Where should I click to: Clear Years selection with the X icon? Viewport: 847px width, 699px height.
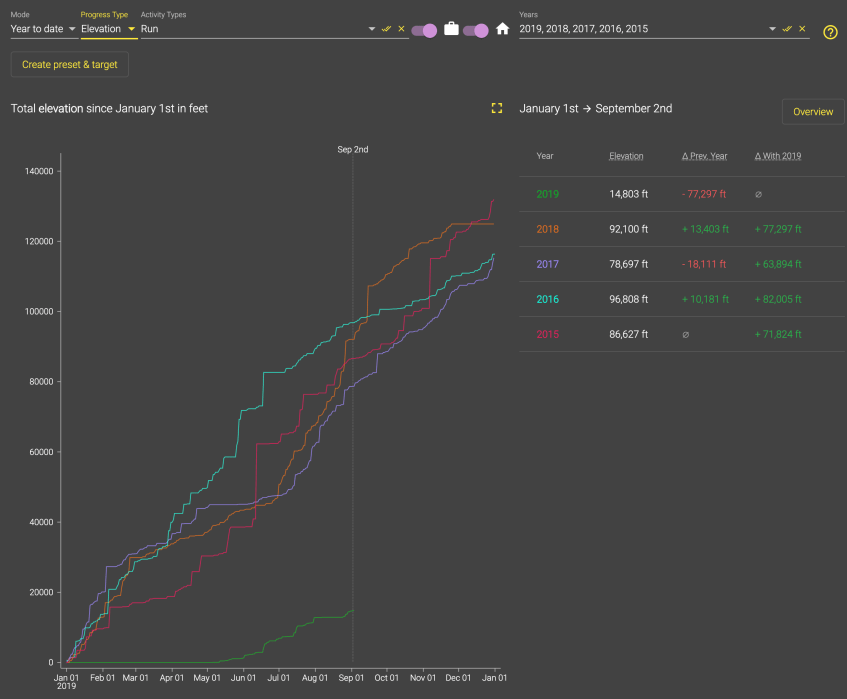[x=802, y=29]
